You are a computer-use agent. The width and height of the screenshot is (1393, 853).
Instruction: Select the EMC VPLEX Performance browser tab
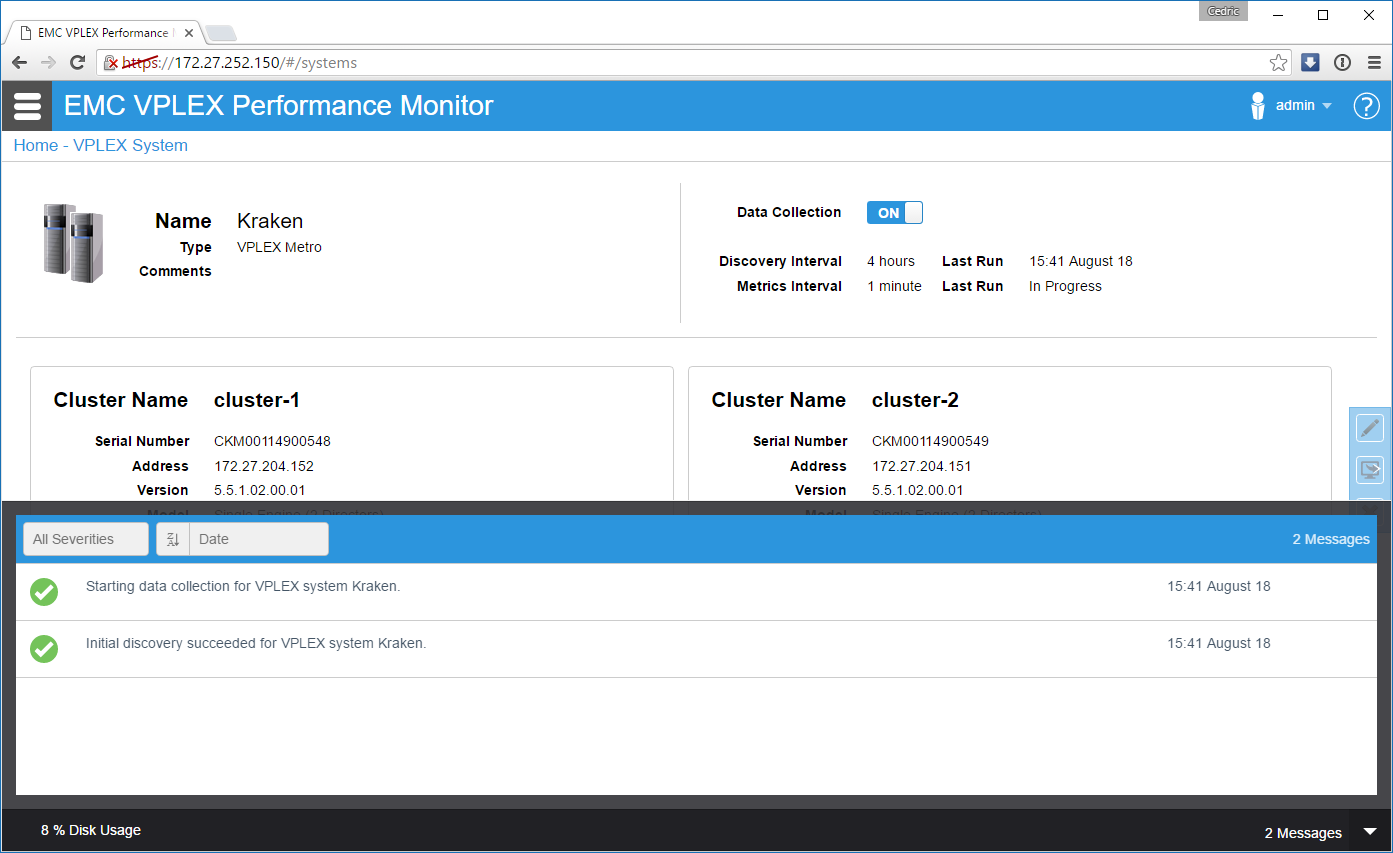[102, 33]
